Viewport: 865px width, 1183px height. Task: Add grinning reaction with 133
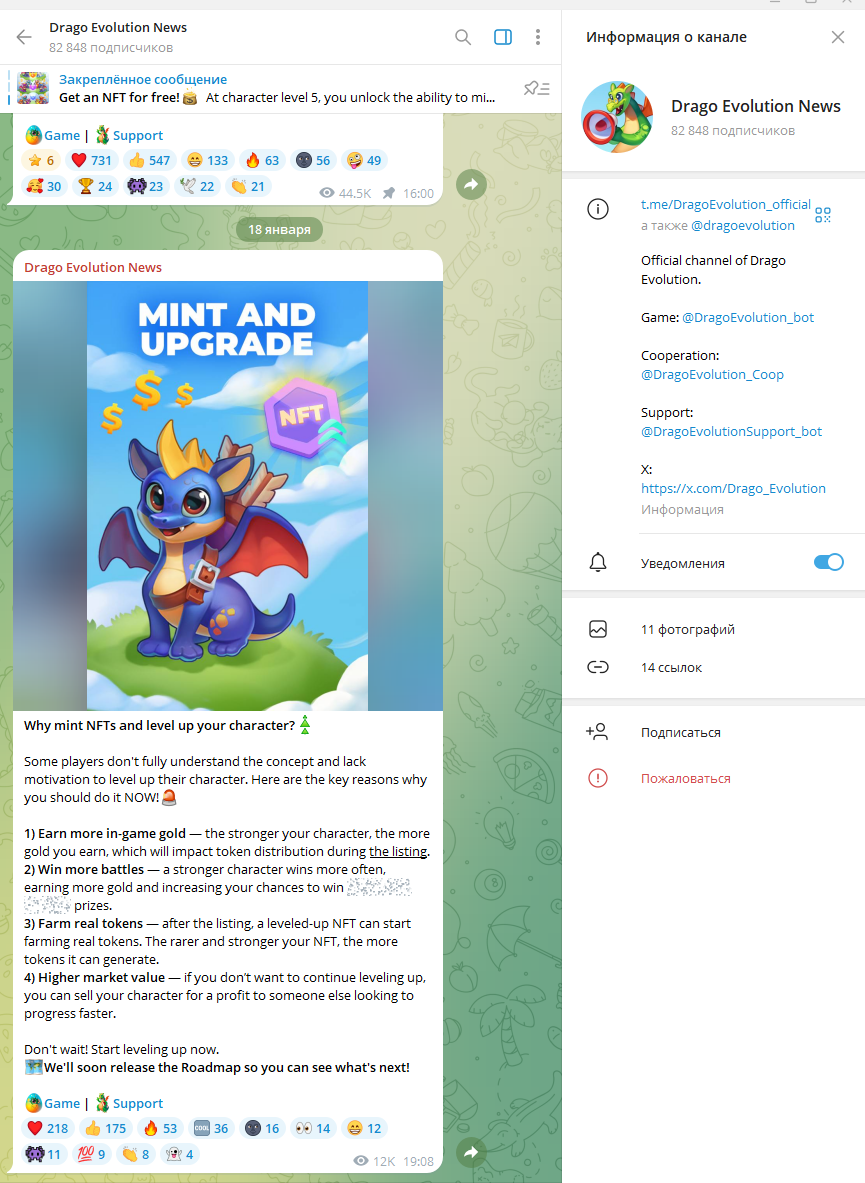tap(207, 160)
